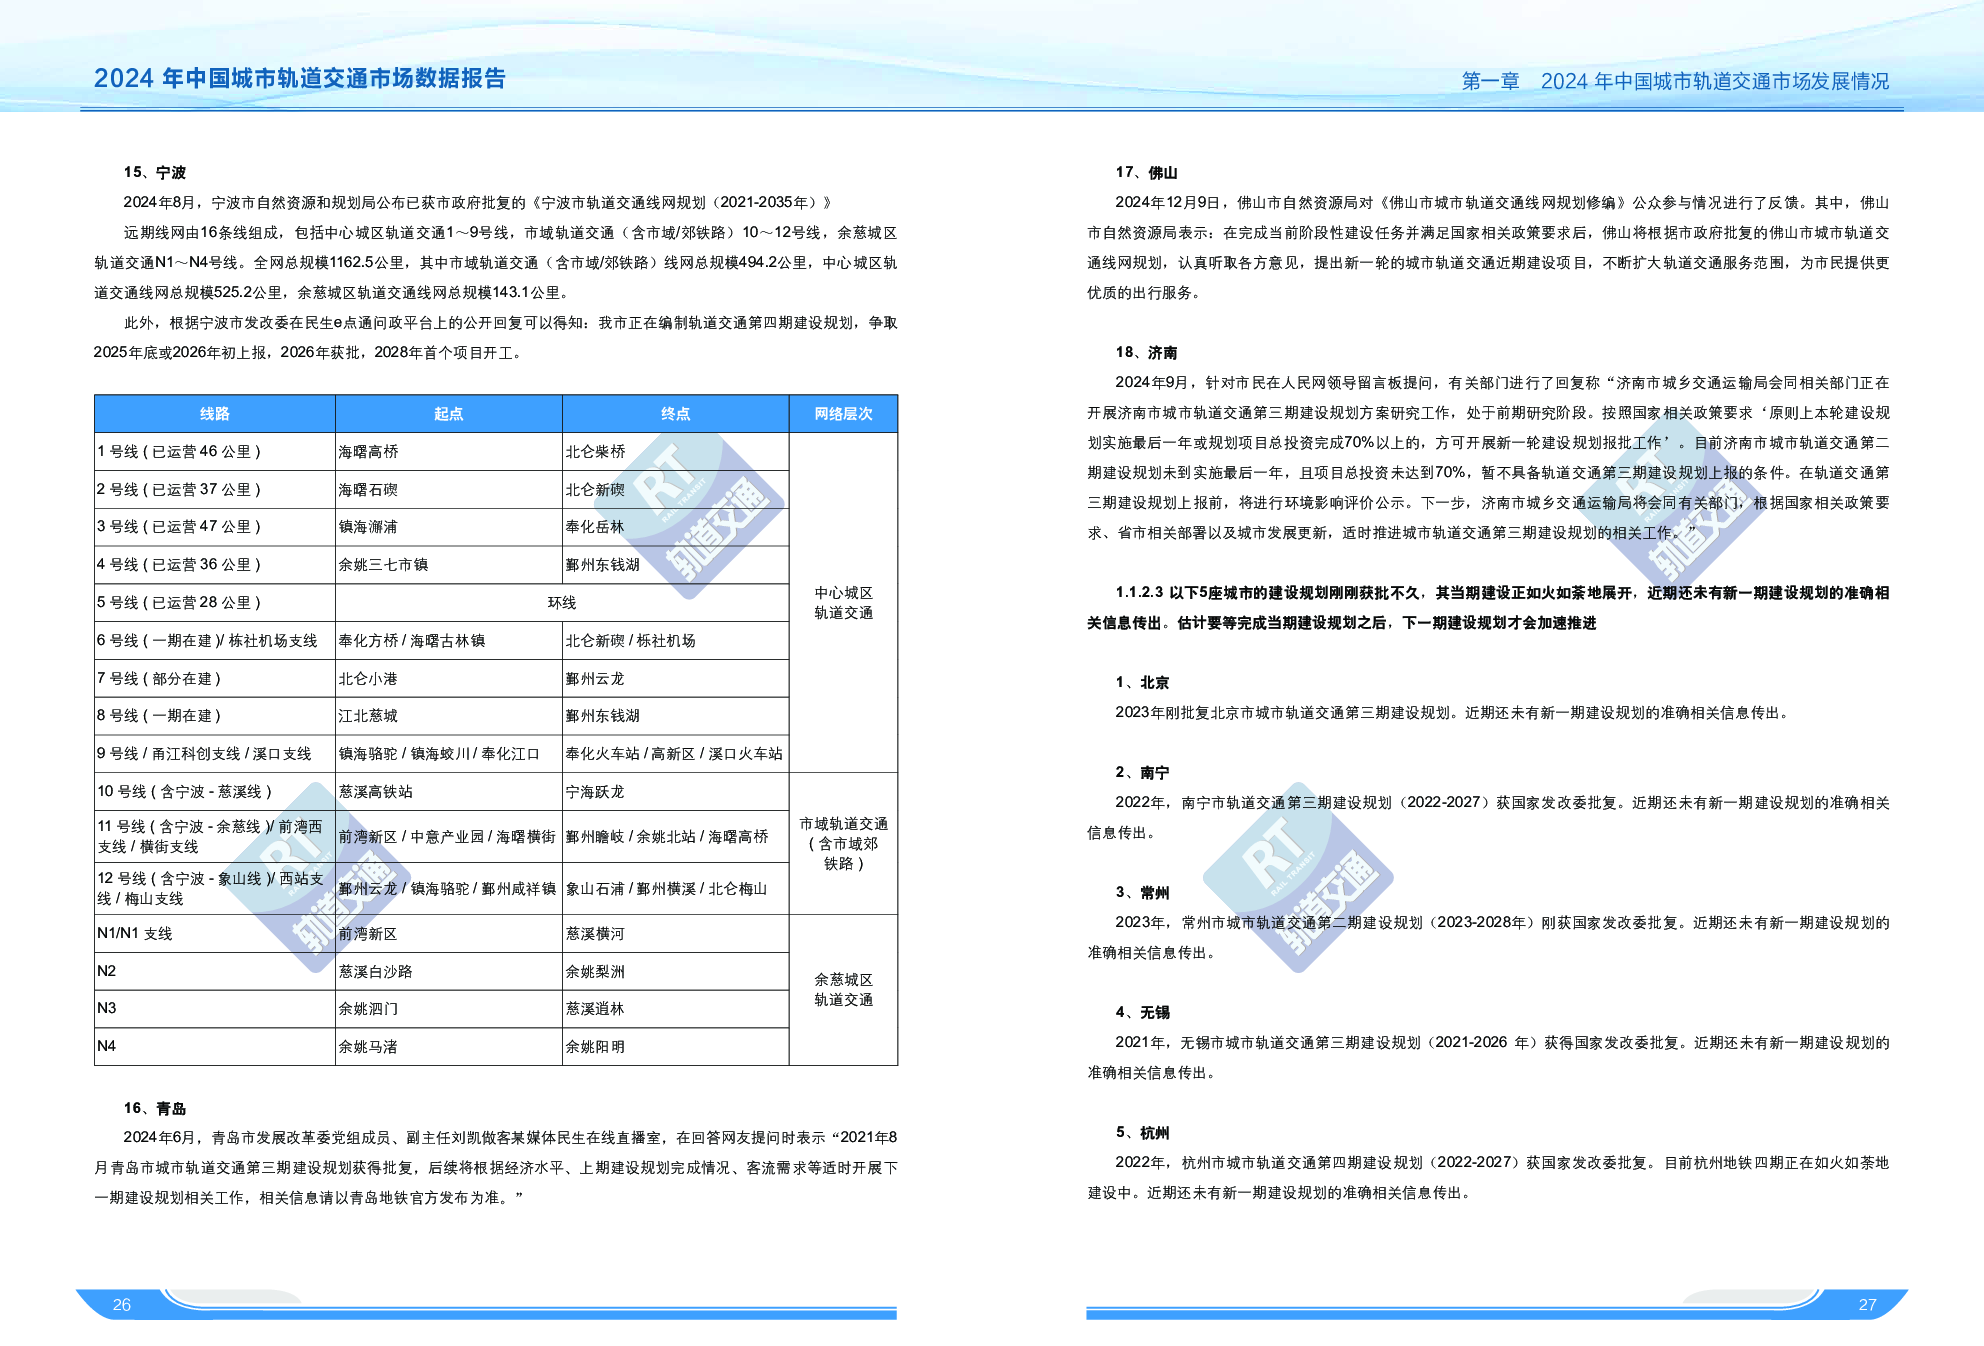Click cell '余慈城区 轨道交通'
The height and width of the screenshot is (1346, 1984).
pyautogui.click(x=843, y=989)
